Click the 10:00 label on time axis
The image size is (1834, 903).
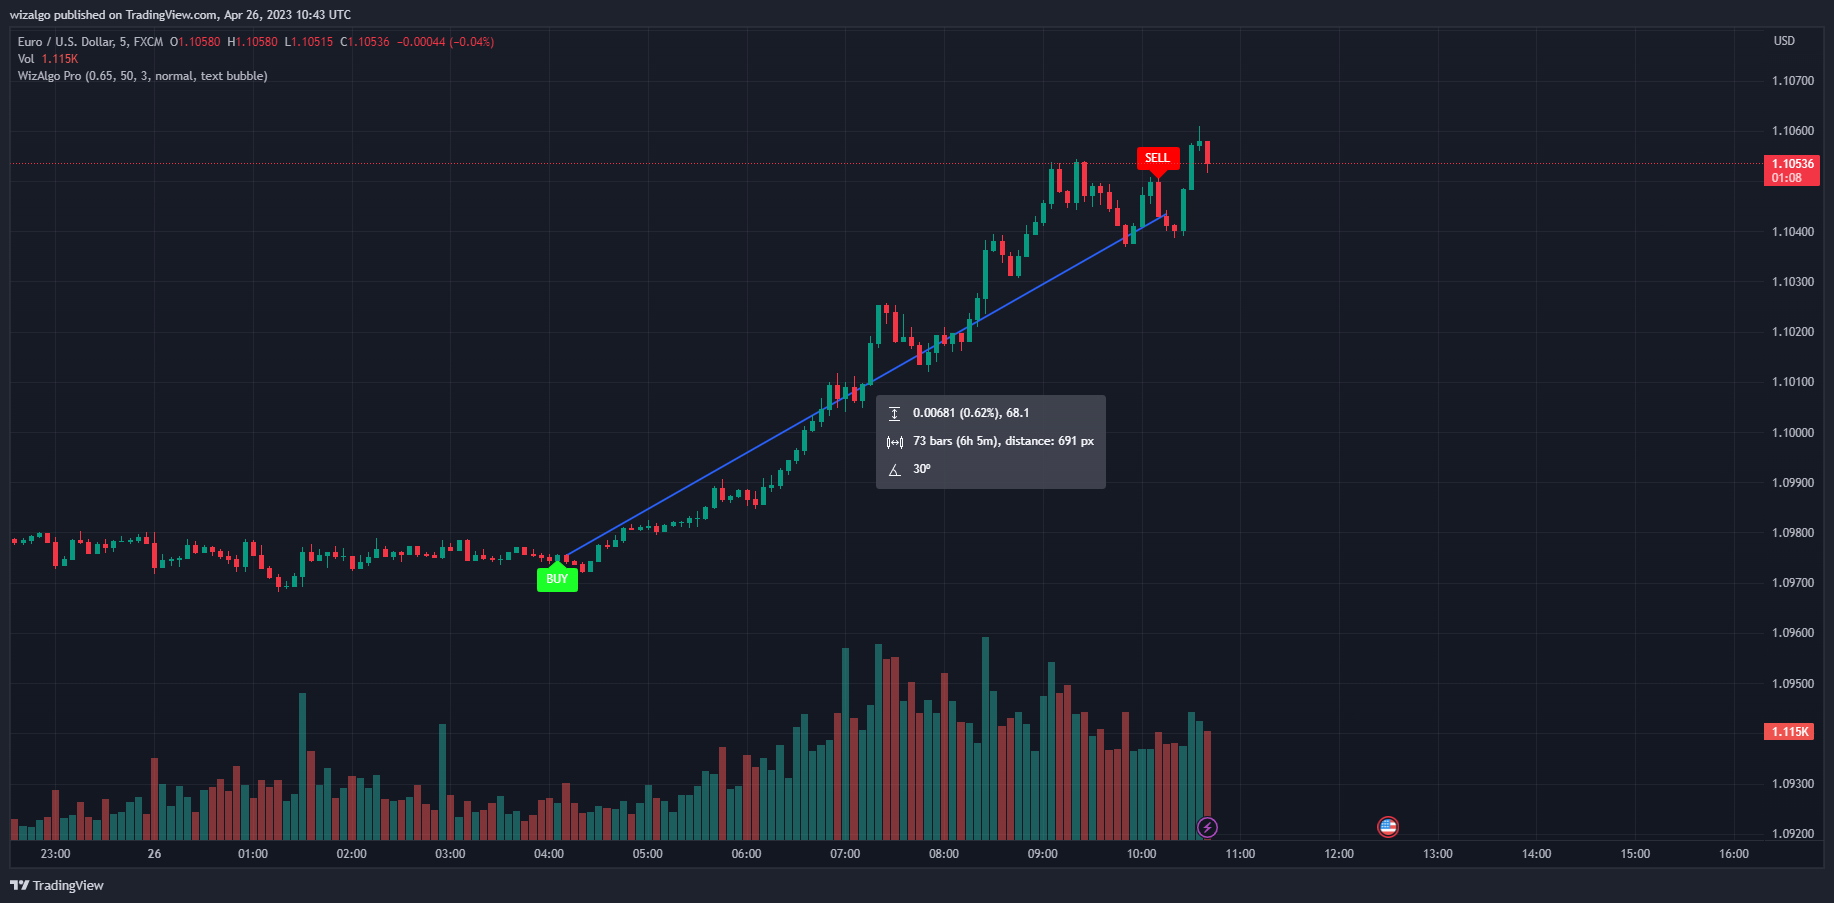(1141, 854)
